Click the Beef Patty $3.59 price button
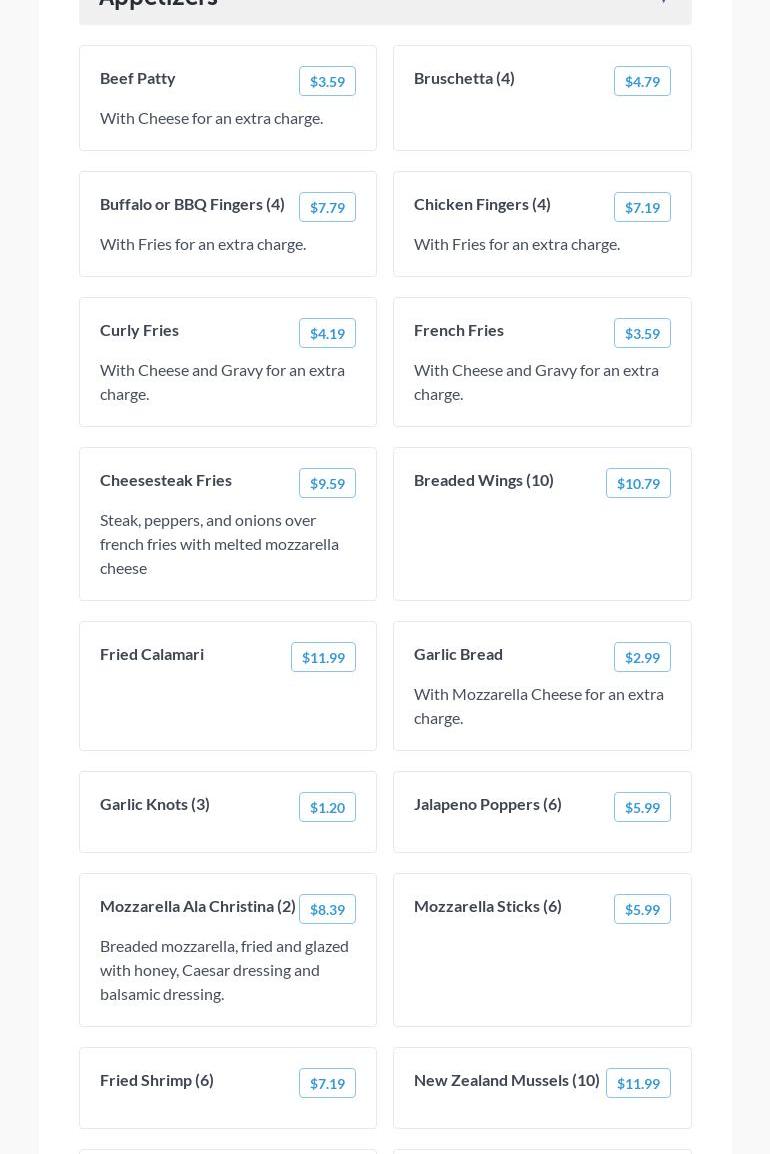Screen dimensions: 770x1154 point(327,81)
